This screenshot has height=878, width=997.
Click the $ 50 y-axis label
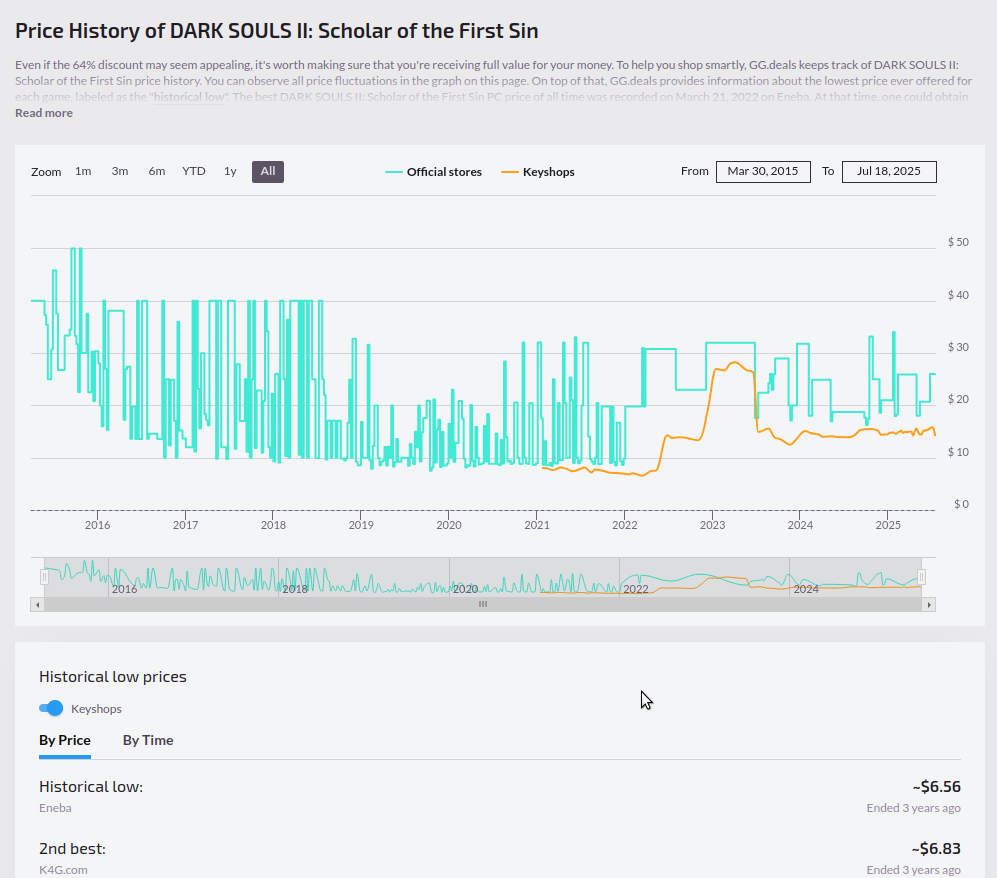958,242
